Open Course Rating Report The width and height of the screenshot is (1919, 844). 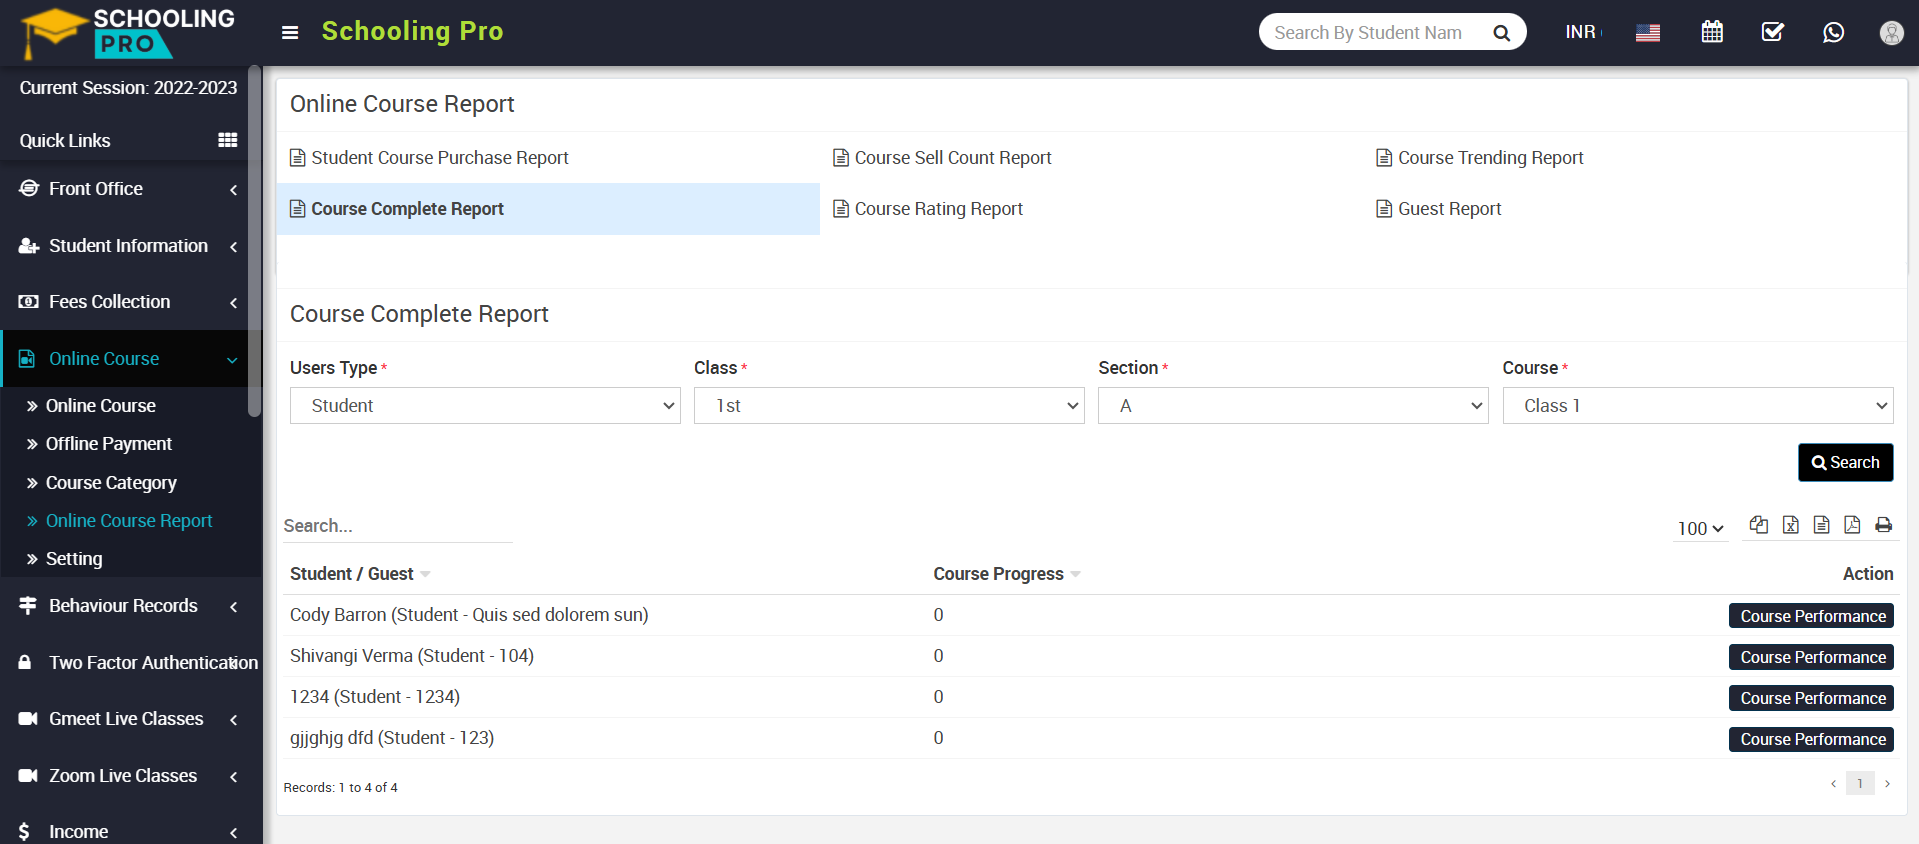[928, 209]
